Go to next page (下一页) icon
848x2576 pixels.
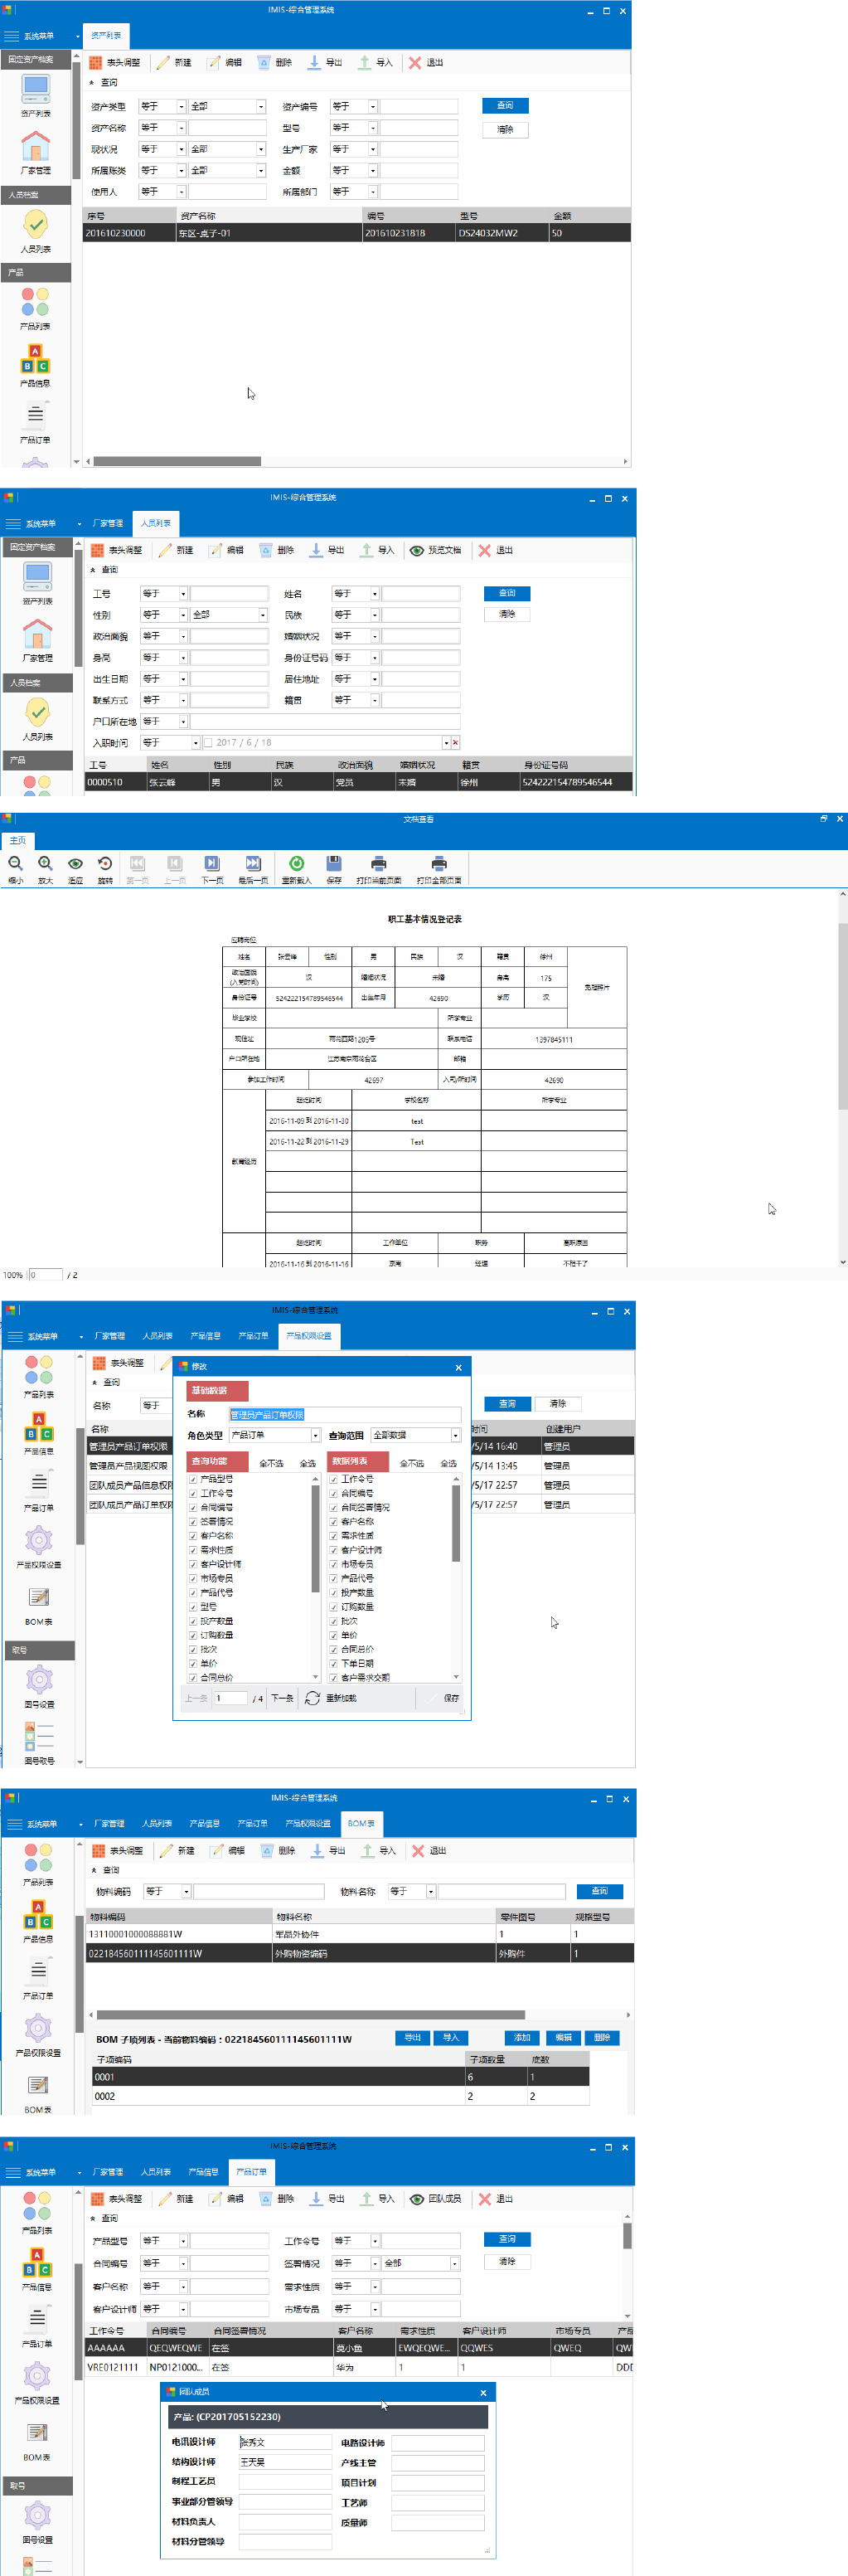pyautogui.click(x=212, y=864)
